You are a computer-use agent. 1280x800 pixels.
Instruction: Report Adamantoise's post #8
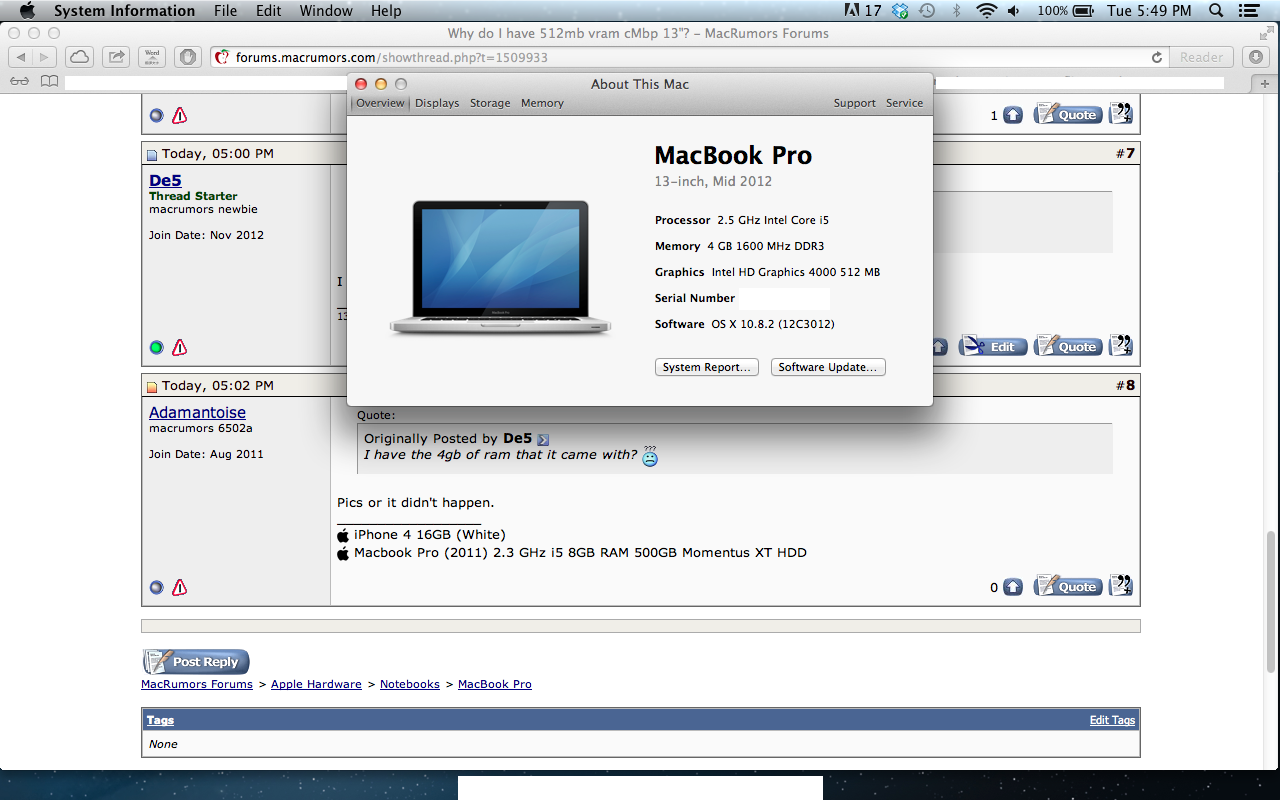pyautogui.click(x=180, y=587)
